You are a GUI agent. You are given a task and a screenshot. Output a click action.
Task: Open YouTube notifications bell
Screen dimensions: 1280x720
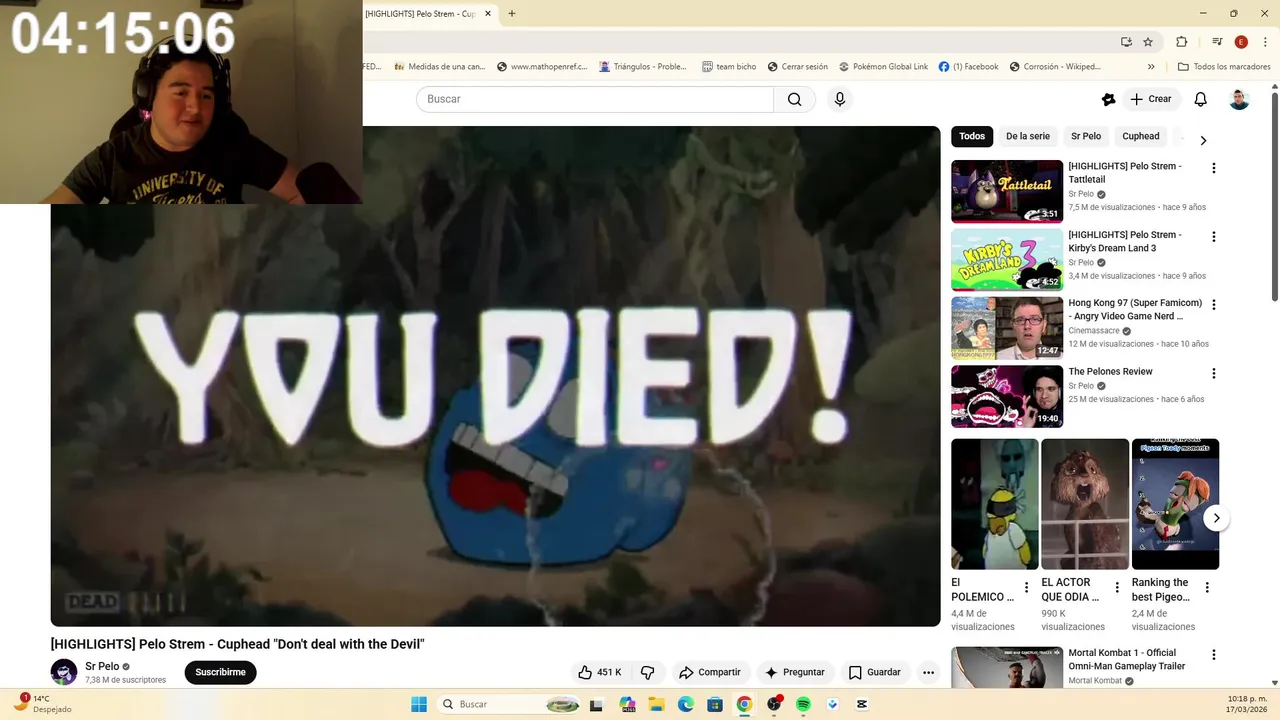click(x=1201, y=99)
